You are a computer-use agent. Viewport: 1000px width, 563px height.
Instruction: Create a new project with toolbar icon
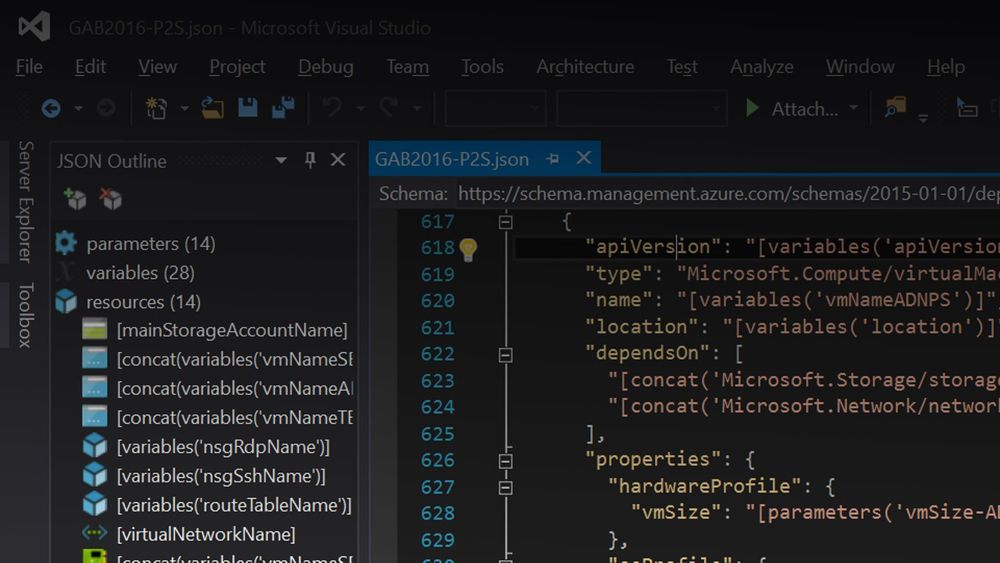[x=156, y=108]
